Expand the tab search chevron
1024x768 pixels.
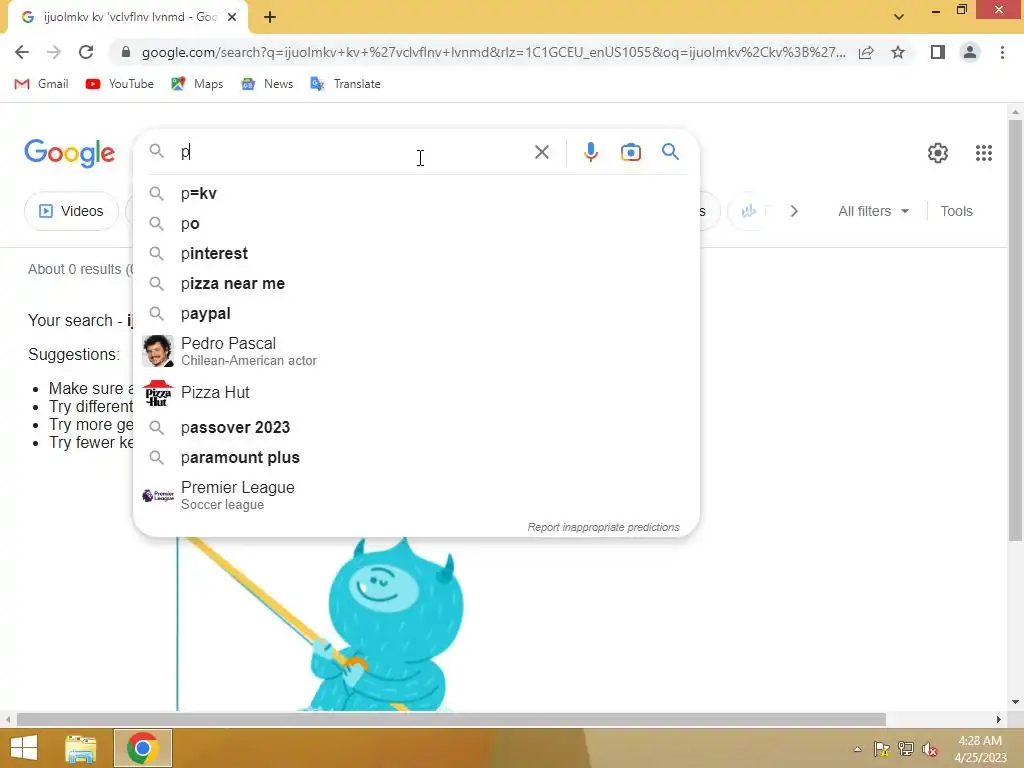click(x=899, y=17)
